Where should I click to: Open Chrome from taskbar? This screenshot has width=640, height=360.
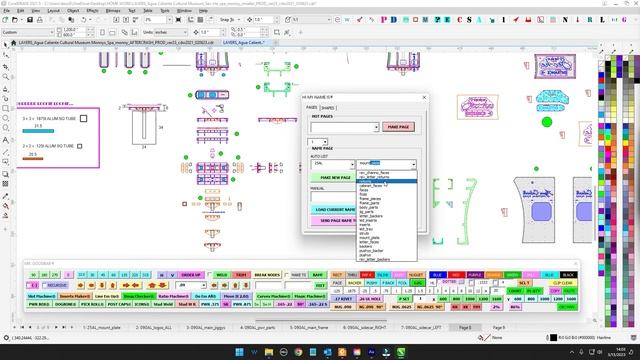point(298,352)
